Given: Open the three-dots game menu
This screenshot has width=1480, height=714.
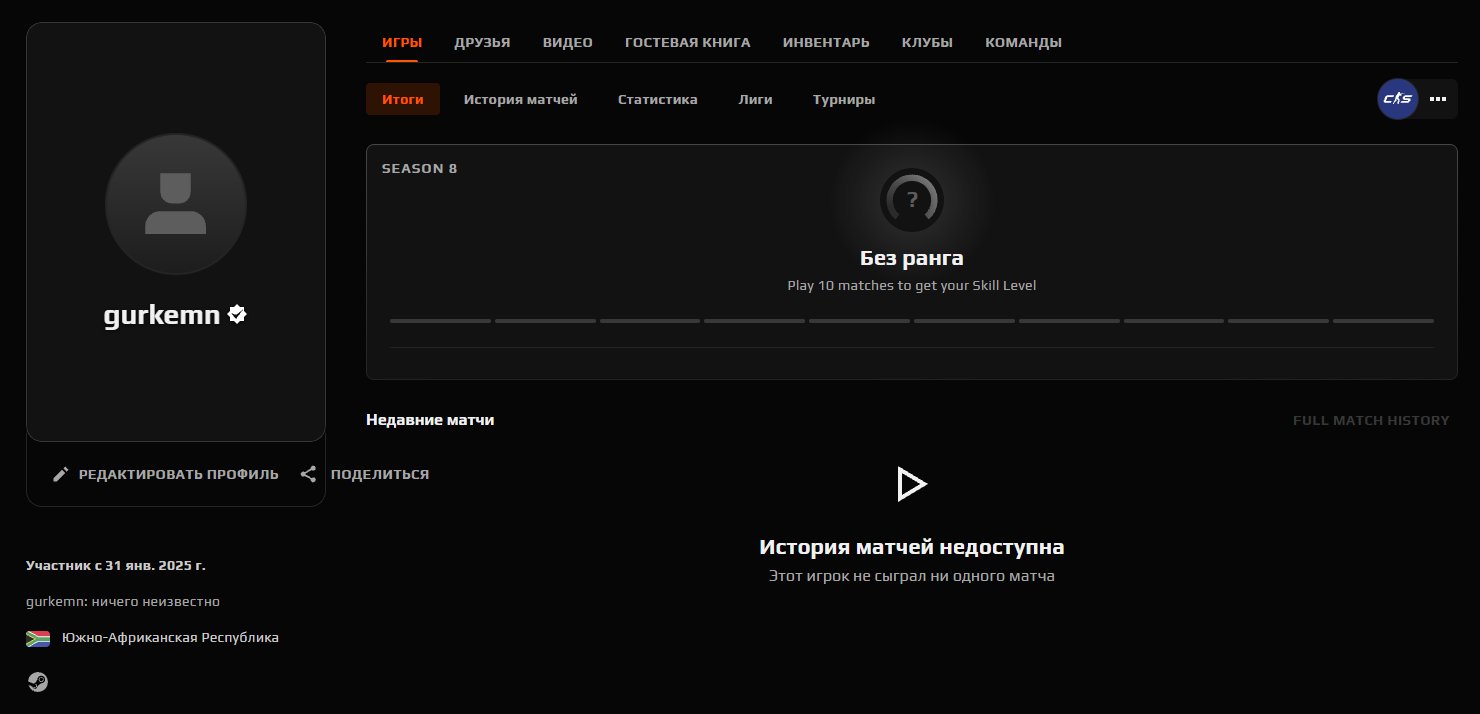Looking at the screenshot, I should point(1438,99).
